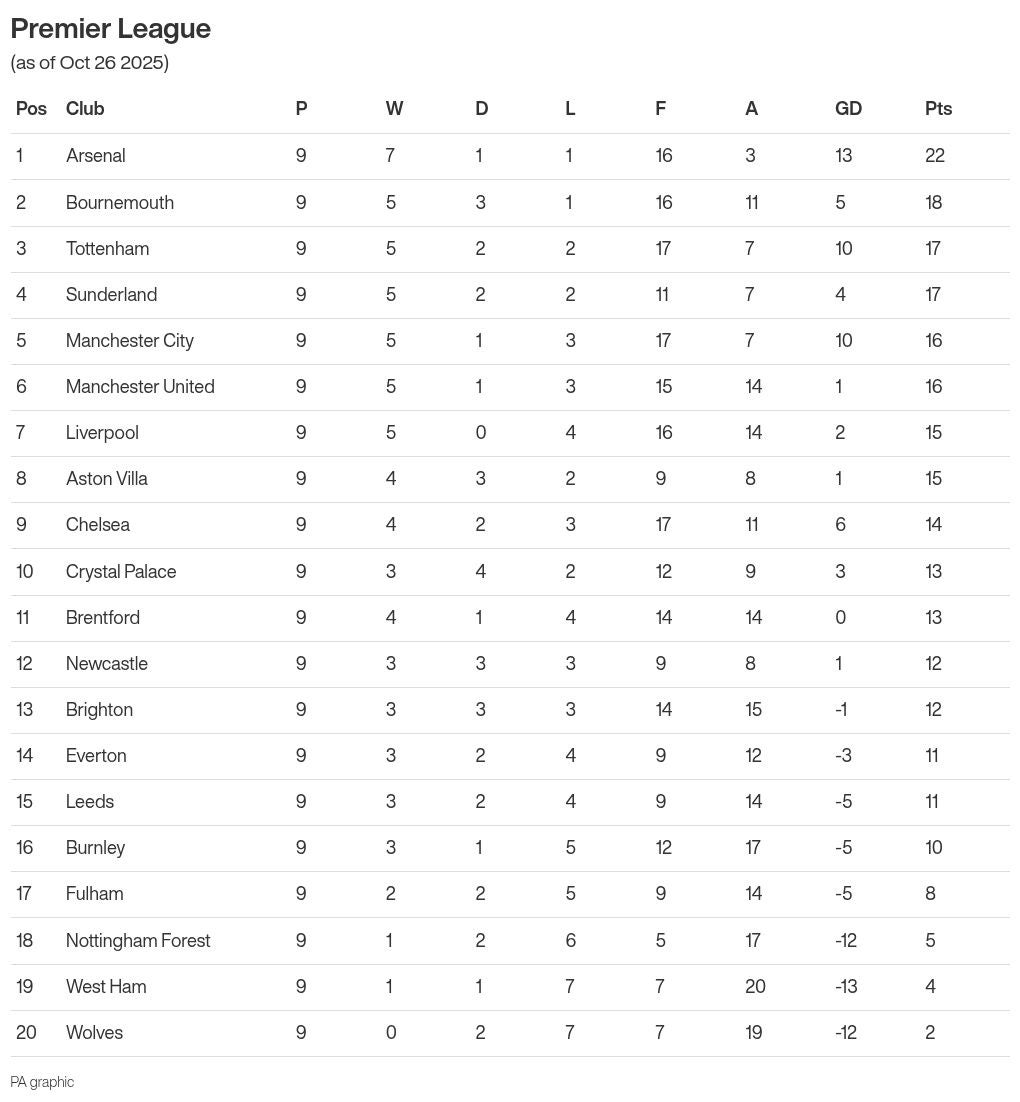Viewport: 1020px width, 1102px height.
Task: Select the Crystal Palace club name
Action: tap(121, 571)
